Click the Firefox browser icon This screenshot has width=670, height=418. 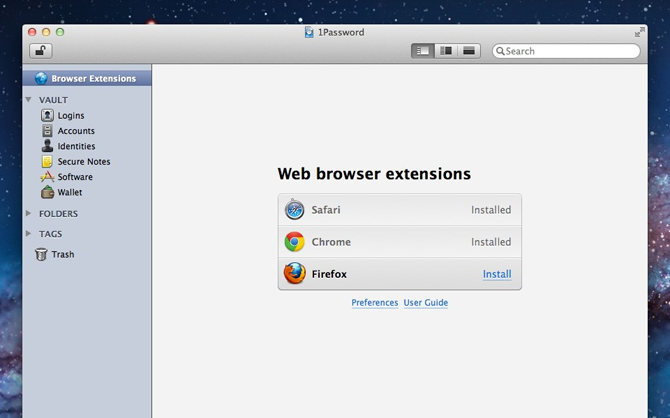click(x=295, y=274)
